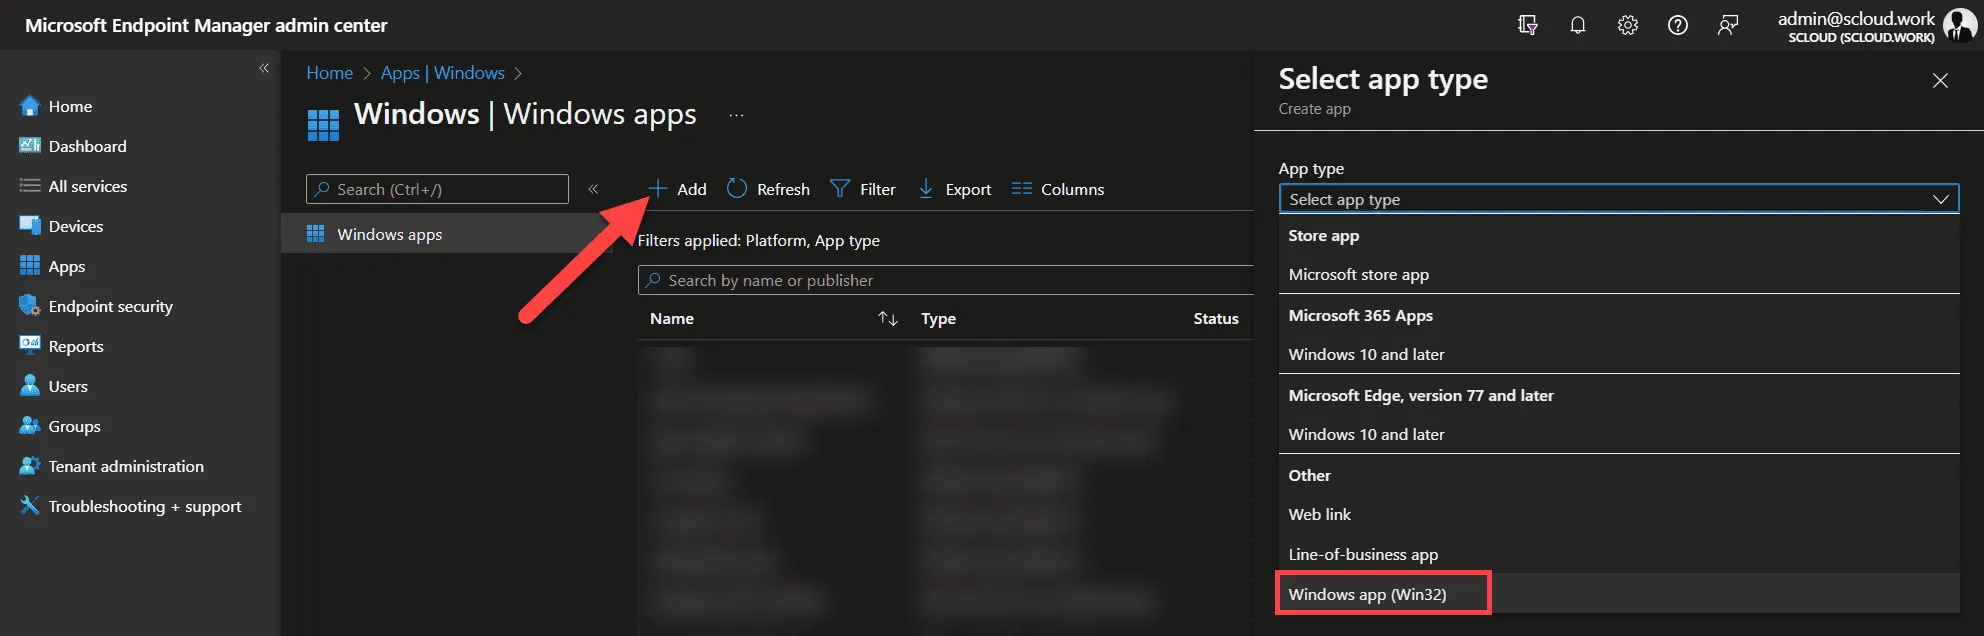Open the Cloud Shell / directory filter icon
The width and height of the screenshot is (1984, 636).
pyautogui.click(x=1527, y=25)
